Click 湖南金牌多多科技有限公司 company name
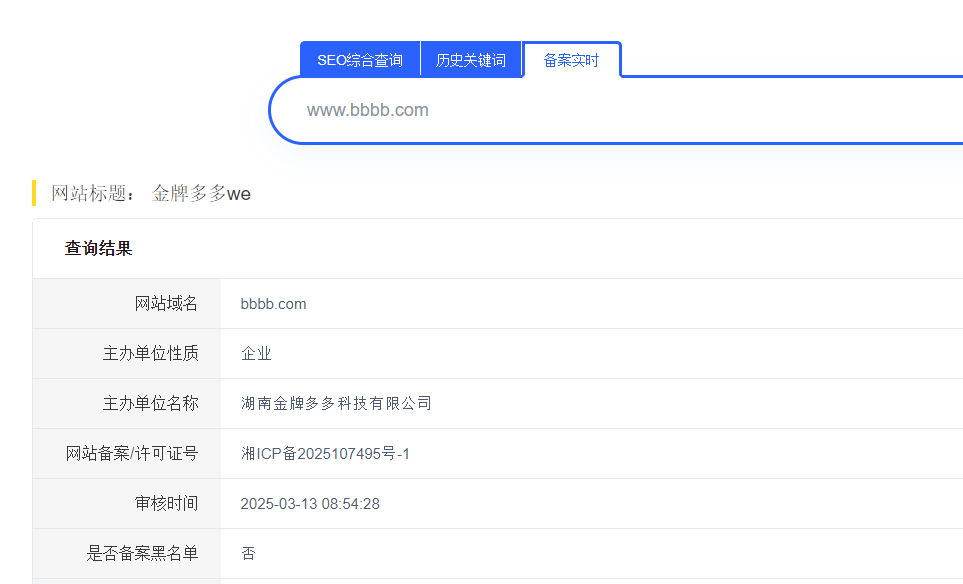The height and width of the screenshot is (584, 963). (336, 403)
